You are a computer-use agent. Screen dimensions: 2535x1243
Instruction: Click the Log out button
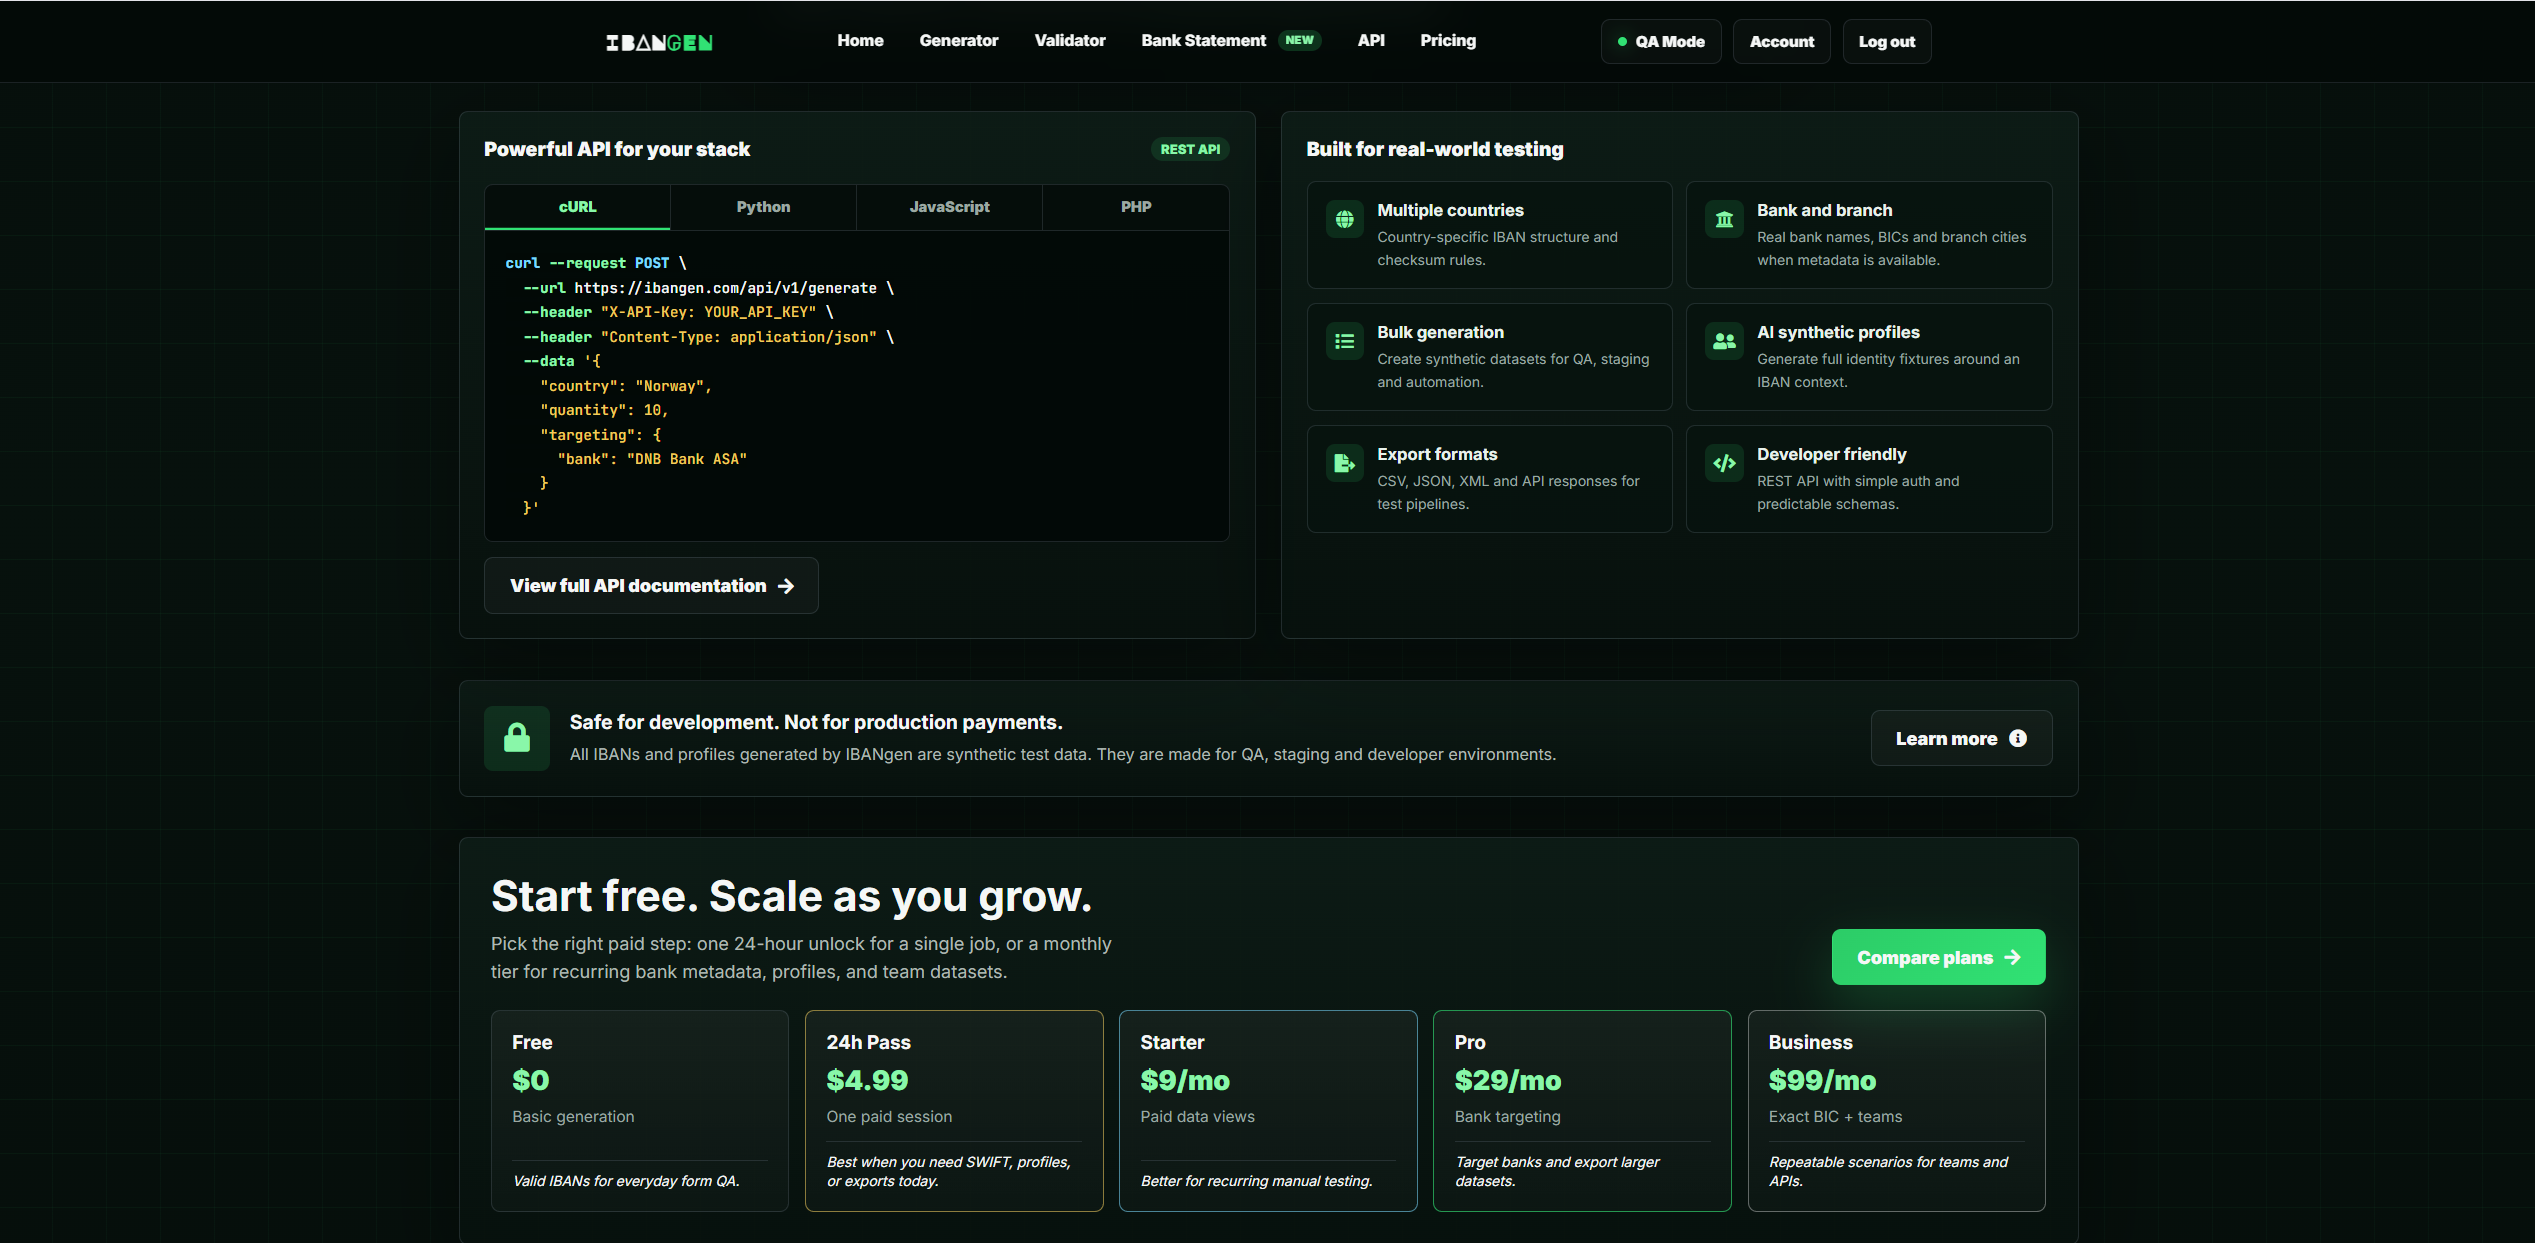tap(1886, 41)
